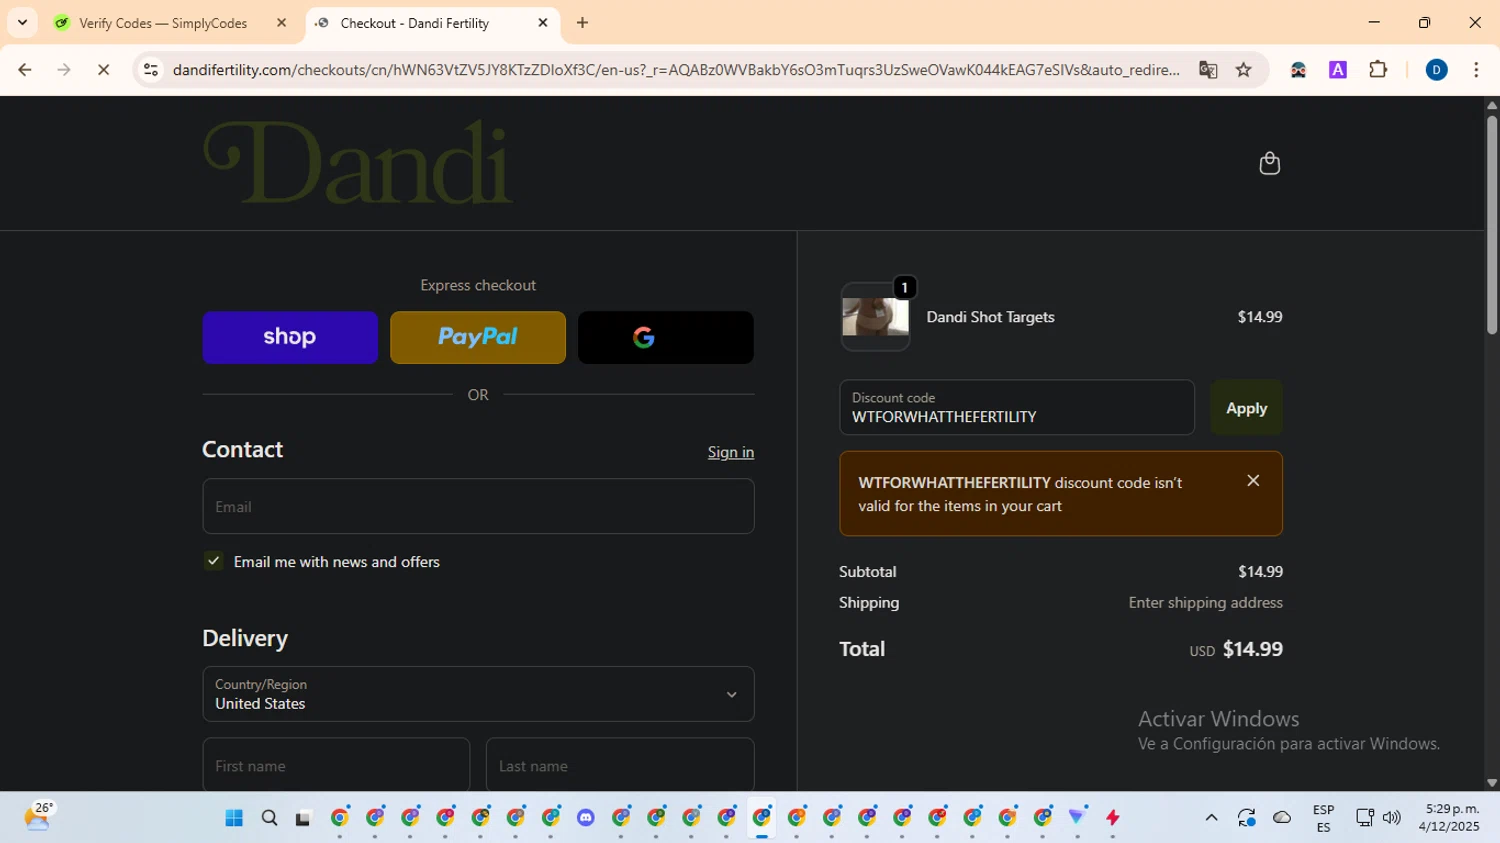Click the Discount code input field

pyautogui.click(x=1017, y=408)
